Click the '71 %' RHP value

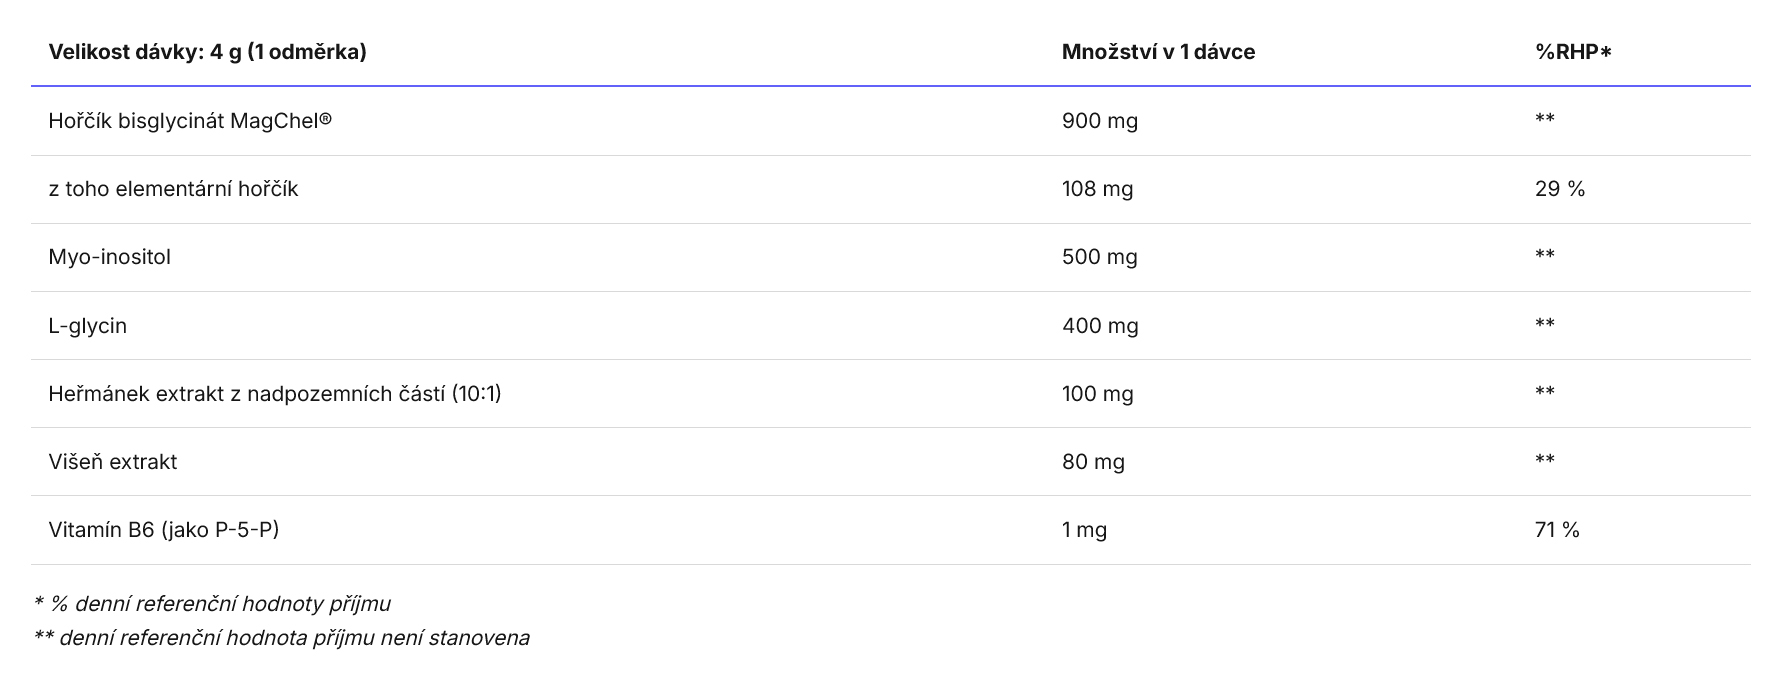coord(1557,530)
